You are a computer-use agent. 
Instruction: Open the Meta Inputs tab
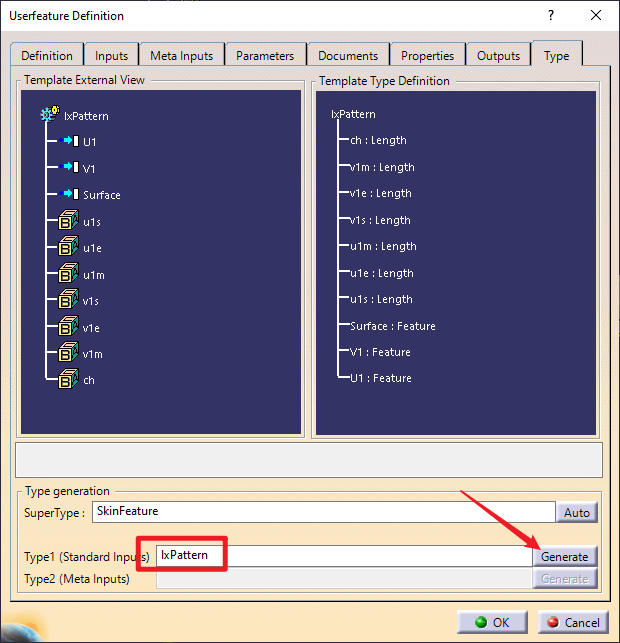(x=182, y=55)
